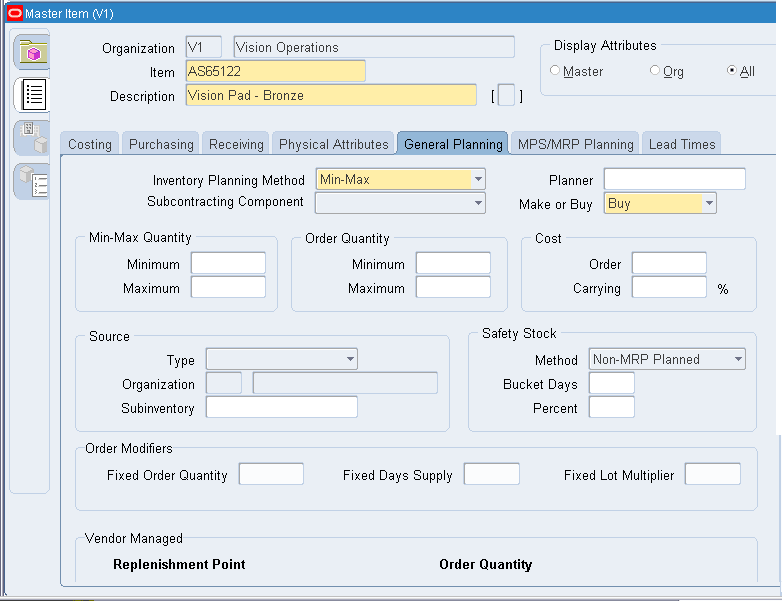Viewport: 782px width, 603px height.
Task: Click Source Organization code field
Action: point(224,383)
